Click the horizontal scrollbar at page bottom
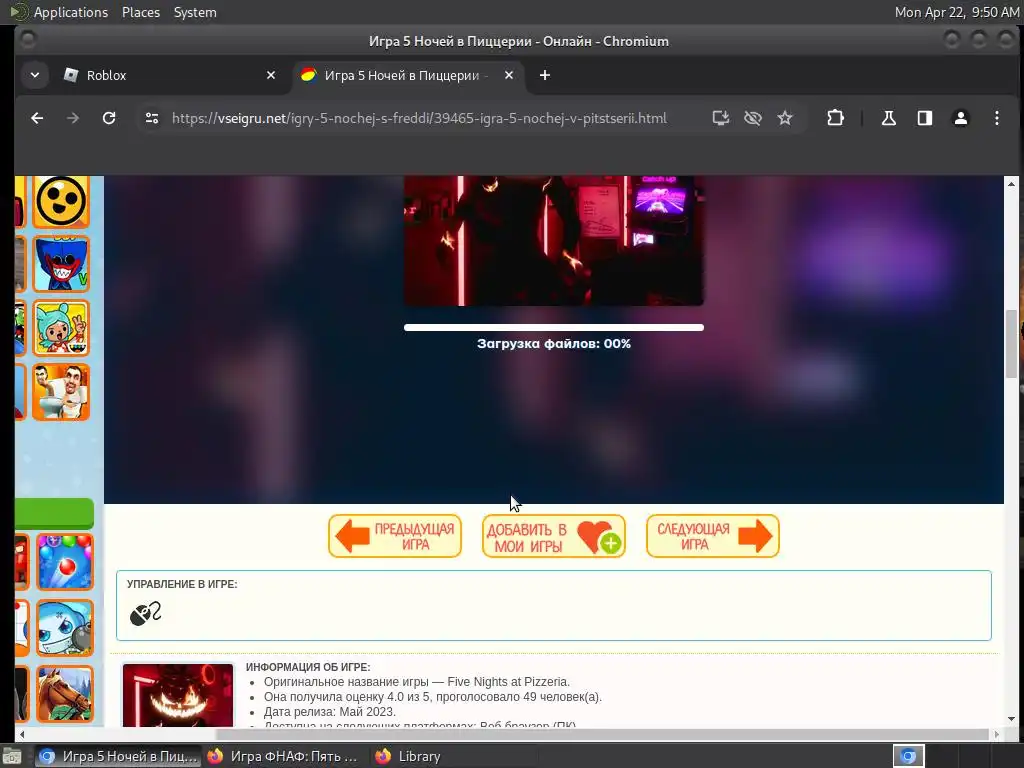 [x=601, y=734]
